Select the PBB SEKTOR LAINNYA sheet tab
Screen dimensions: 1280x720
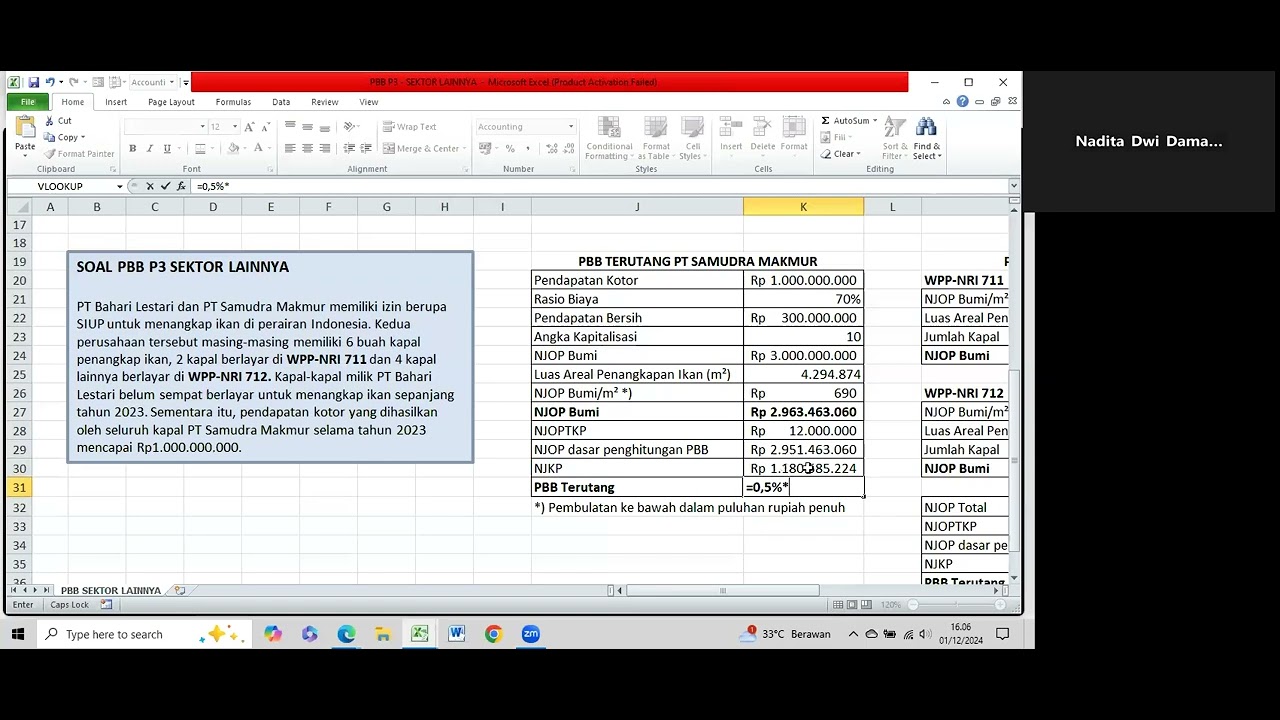click(110, 591)
